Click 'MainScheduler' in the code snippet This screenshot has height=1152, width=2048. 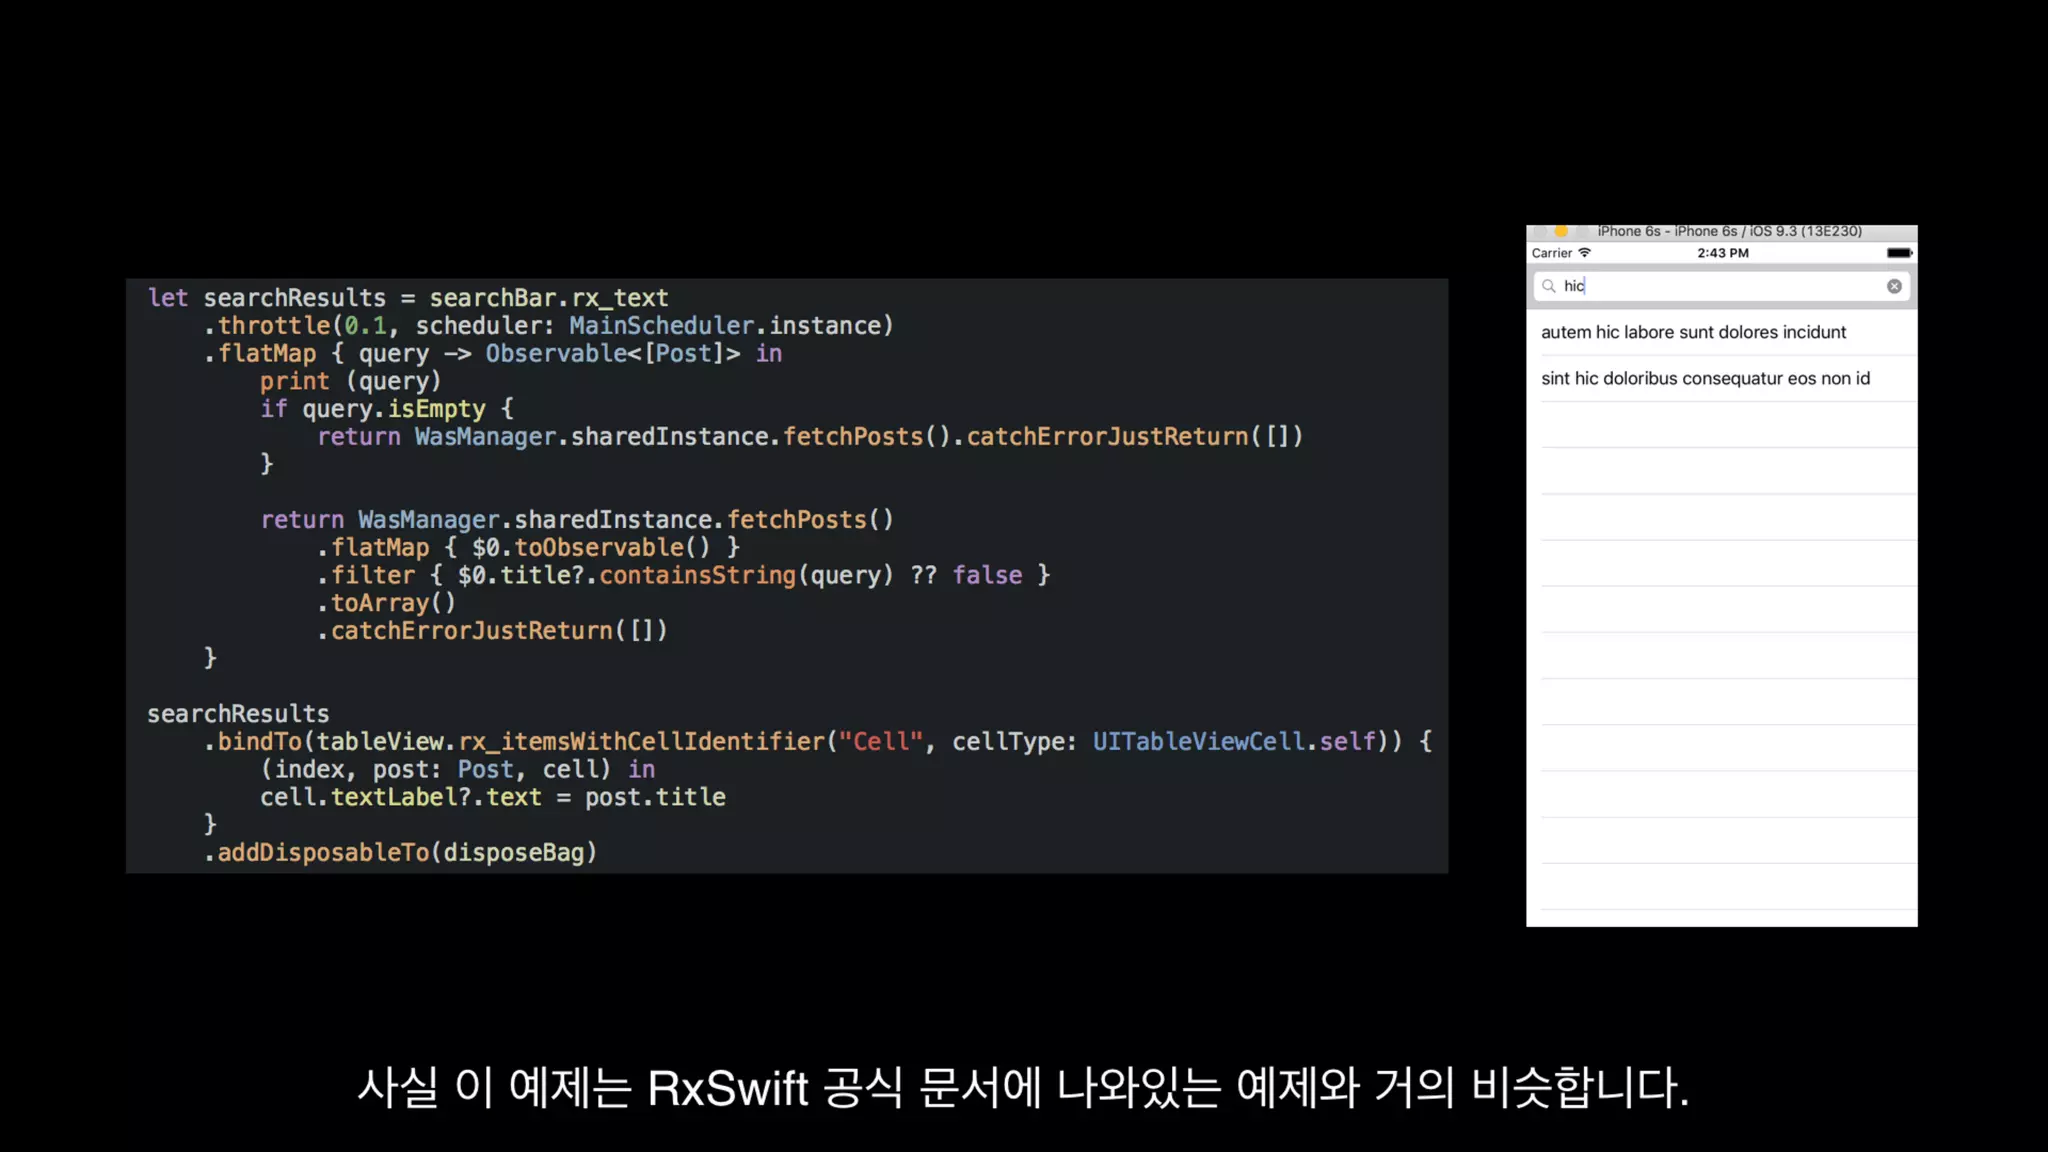[x=661, y=326]
